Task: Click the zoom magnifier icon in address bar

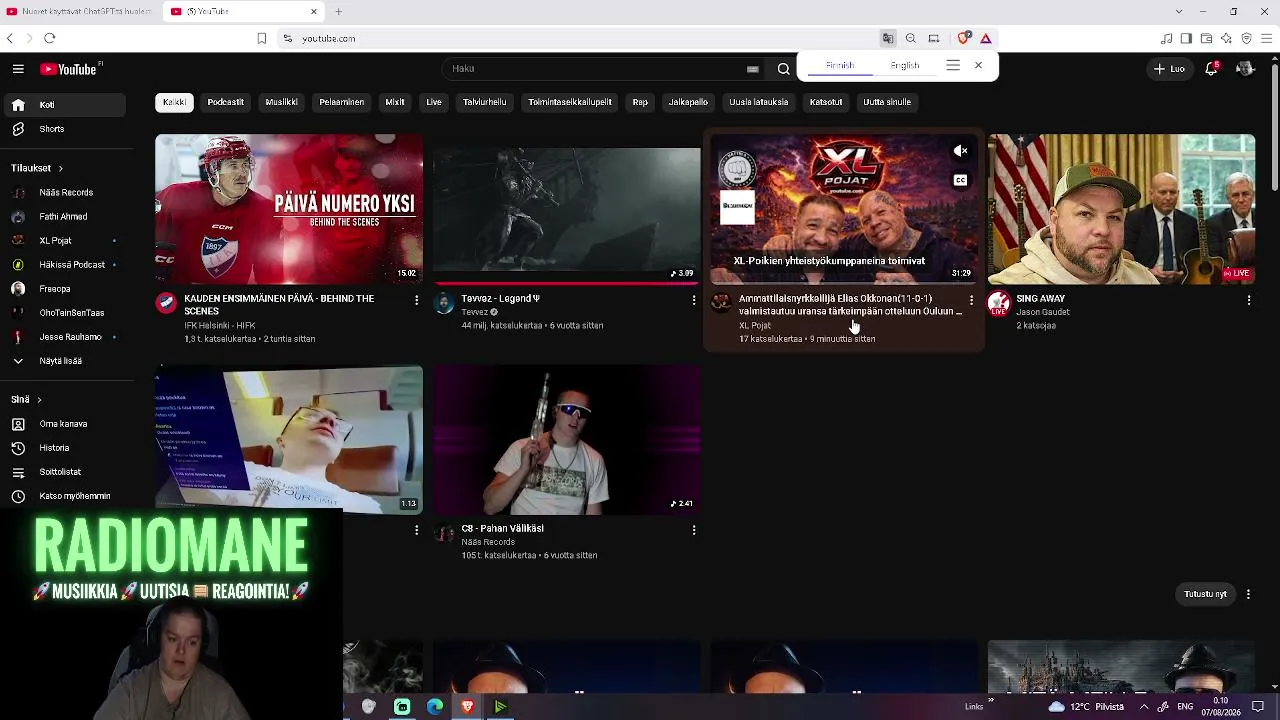Action: [911, 38]
